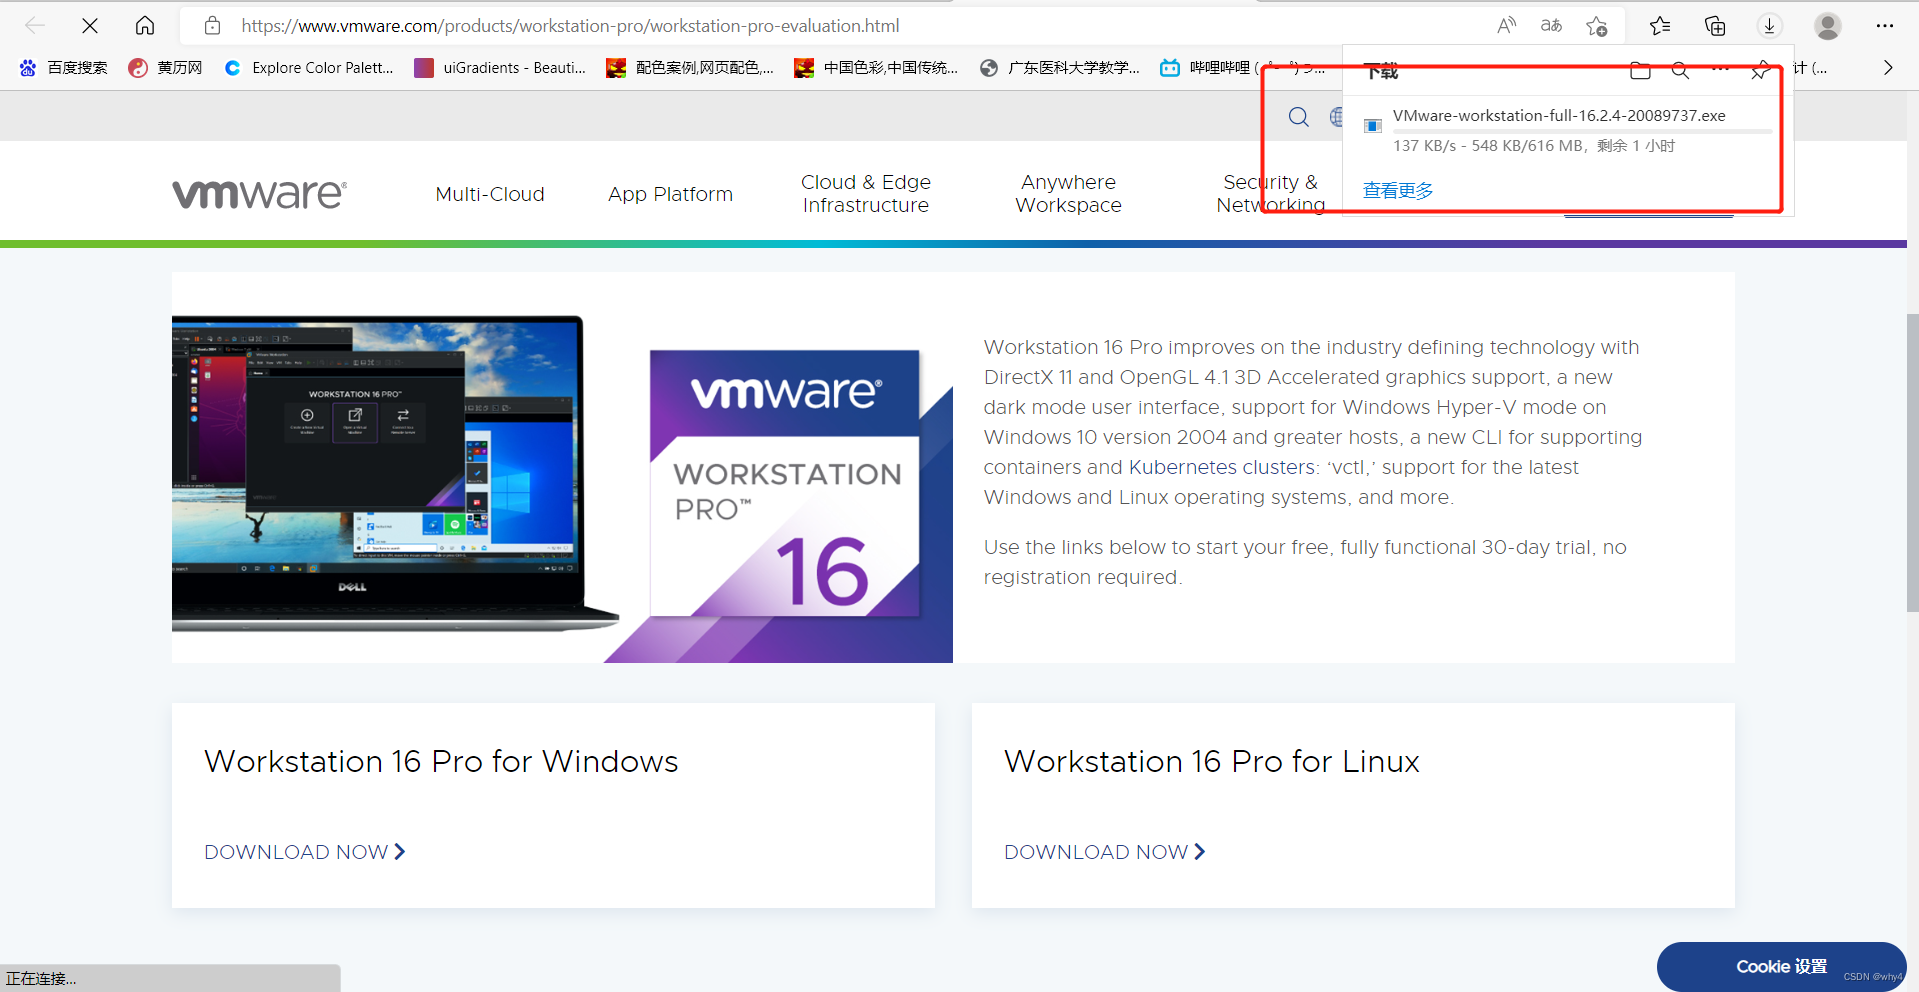The image size is (1919, 992).
Task: View site info lock icon
Action: [x=212, y=26]
